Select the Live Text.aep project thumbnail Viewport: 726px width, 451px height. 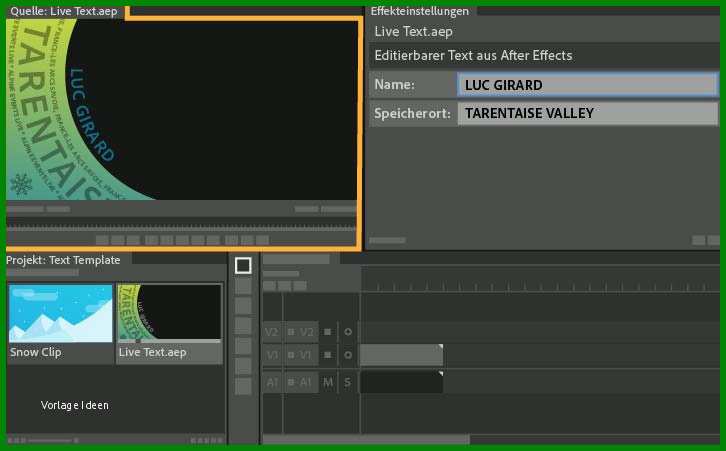click(x=169, y=313)
